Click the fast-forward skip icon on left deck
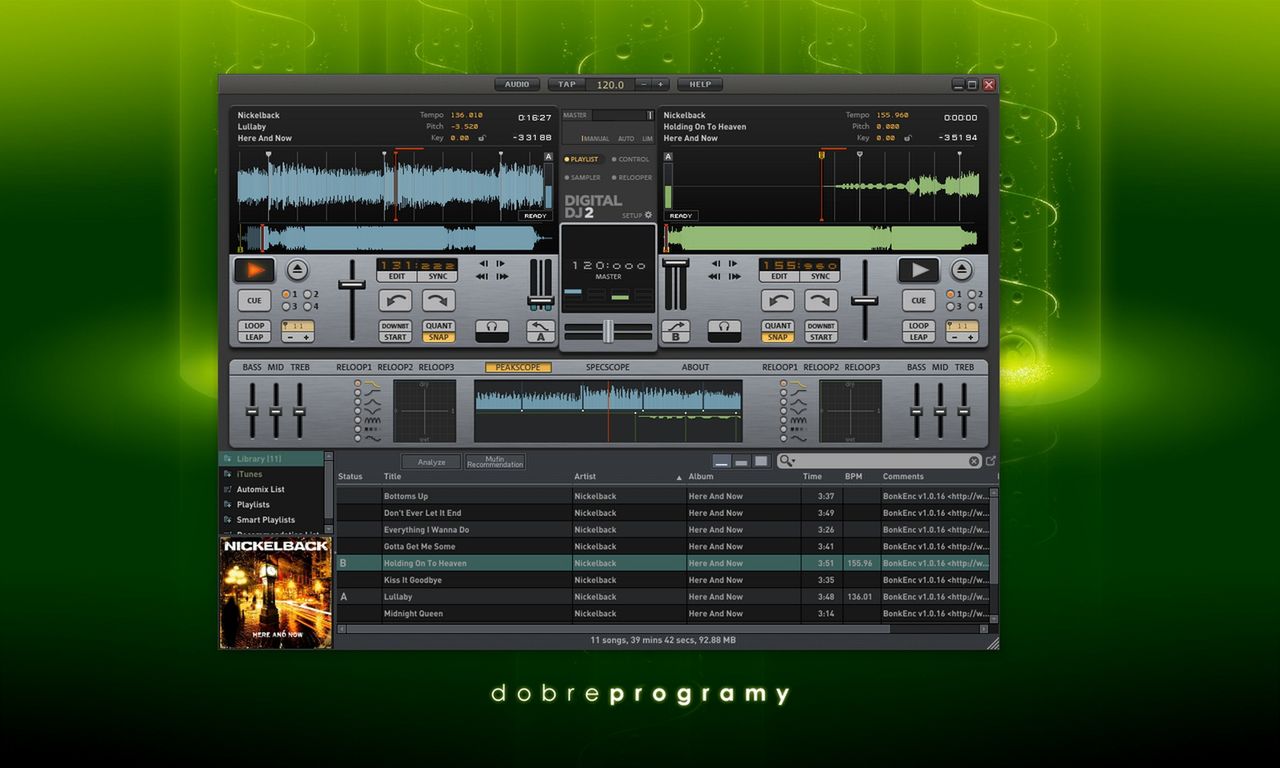The width and height of the screenshot is (1280, 768). pos(500,276)
